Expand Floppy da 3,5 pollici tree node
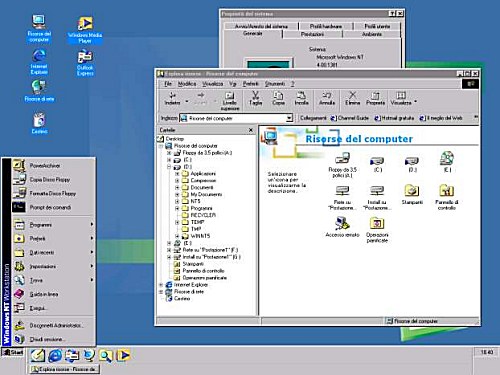500x375 pixels. [169, 153]
